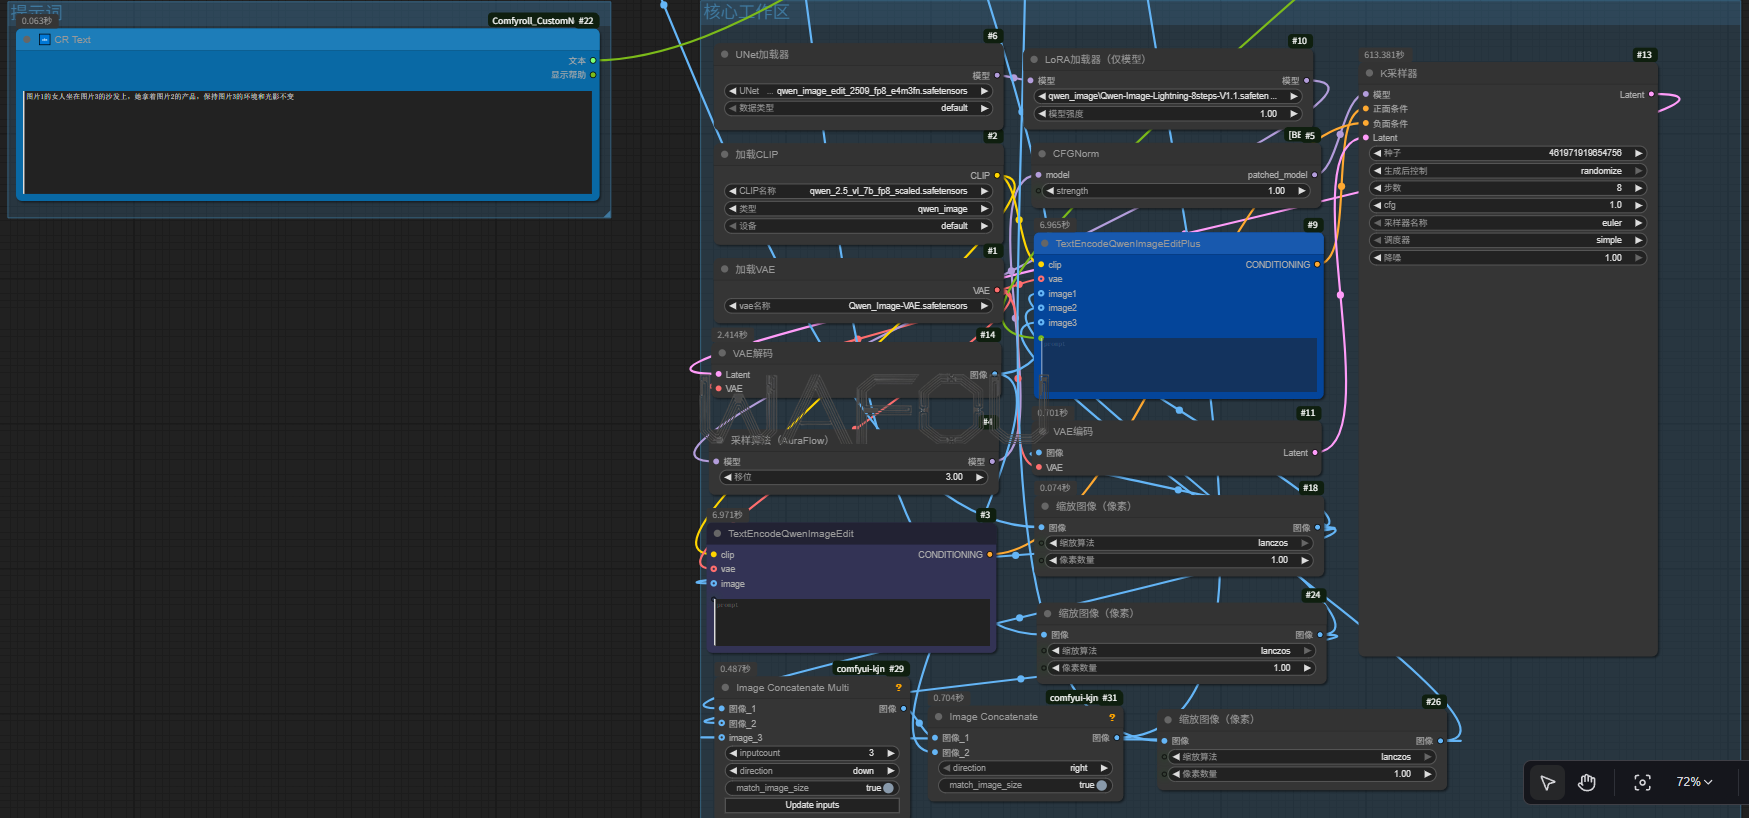Click the 生成后控制 randomize field

tap(1507, 171)
